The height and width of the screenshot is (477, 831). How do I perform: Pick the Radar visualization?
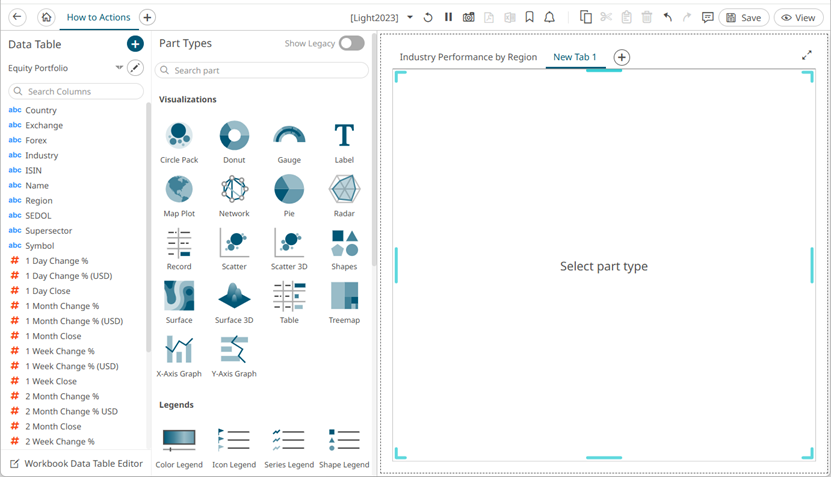(344, 196)
